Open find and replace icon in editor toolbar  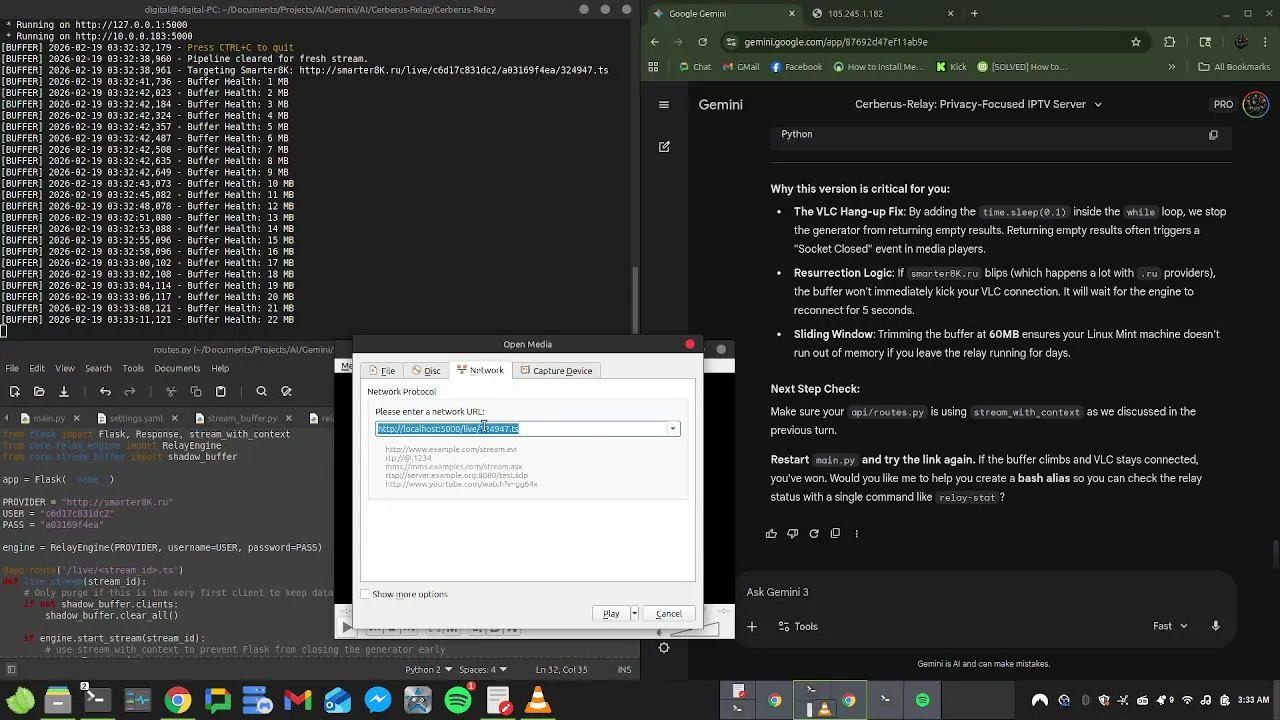[x=287, y=391]
